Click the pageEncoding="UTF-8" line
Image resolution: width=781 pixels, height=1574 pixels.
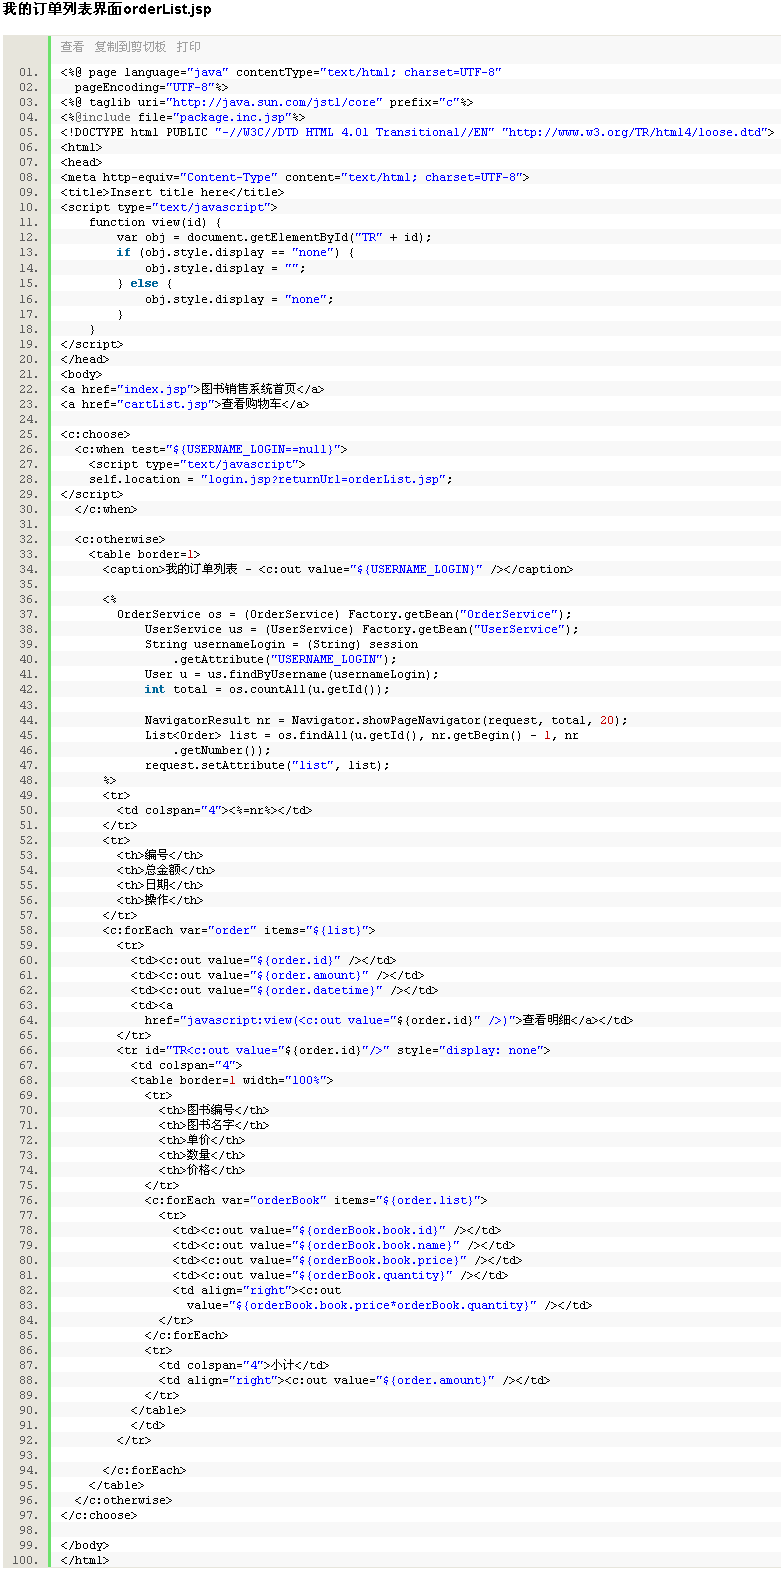[151, 87]
